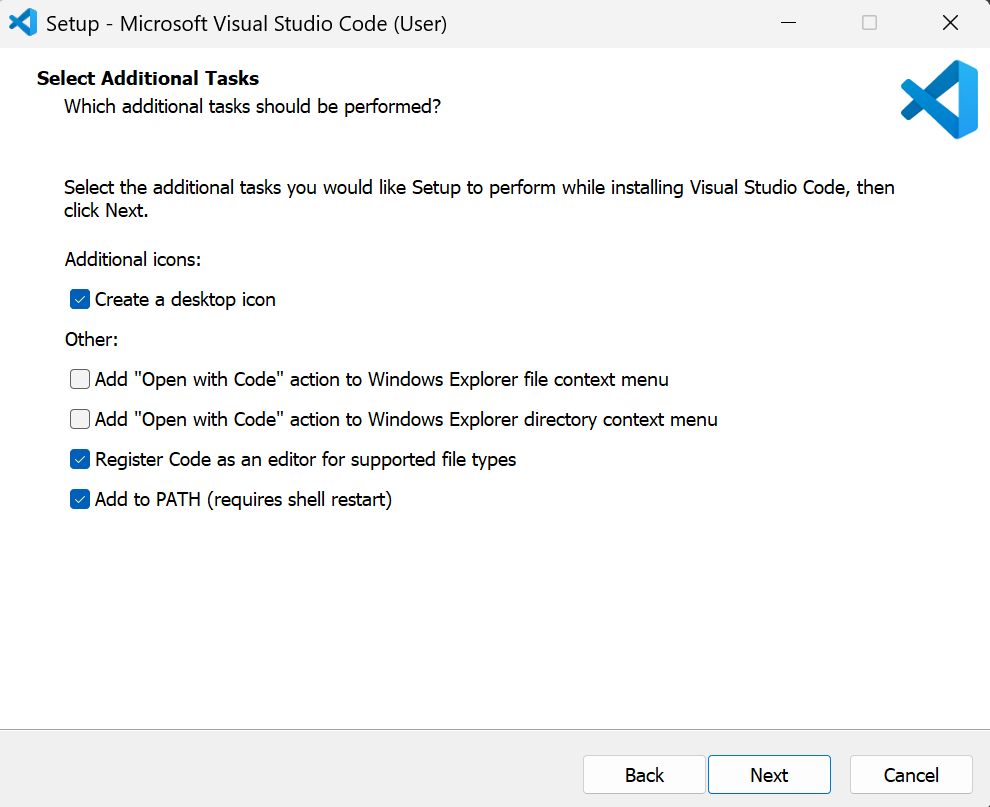
Task: Click 'Which additional tasks should be performed?' text
Action: (253, 107)
